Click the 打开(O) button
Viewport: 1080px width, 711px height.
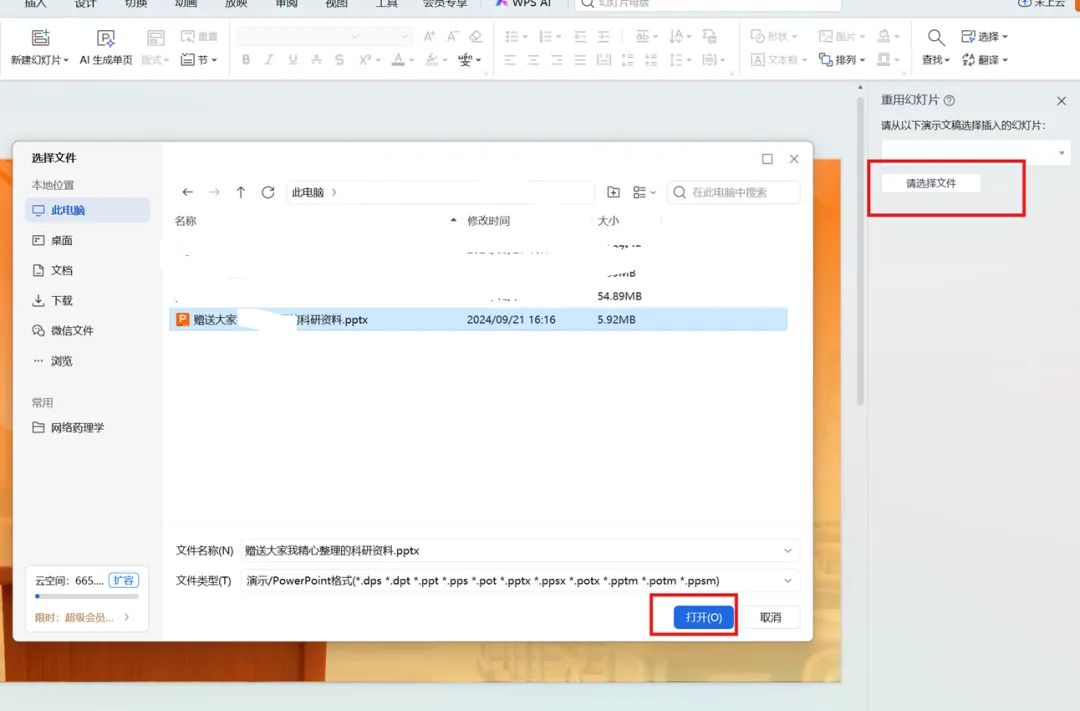(703, 617)
